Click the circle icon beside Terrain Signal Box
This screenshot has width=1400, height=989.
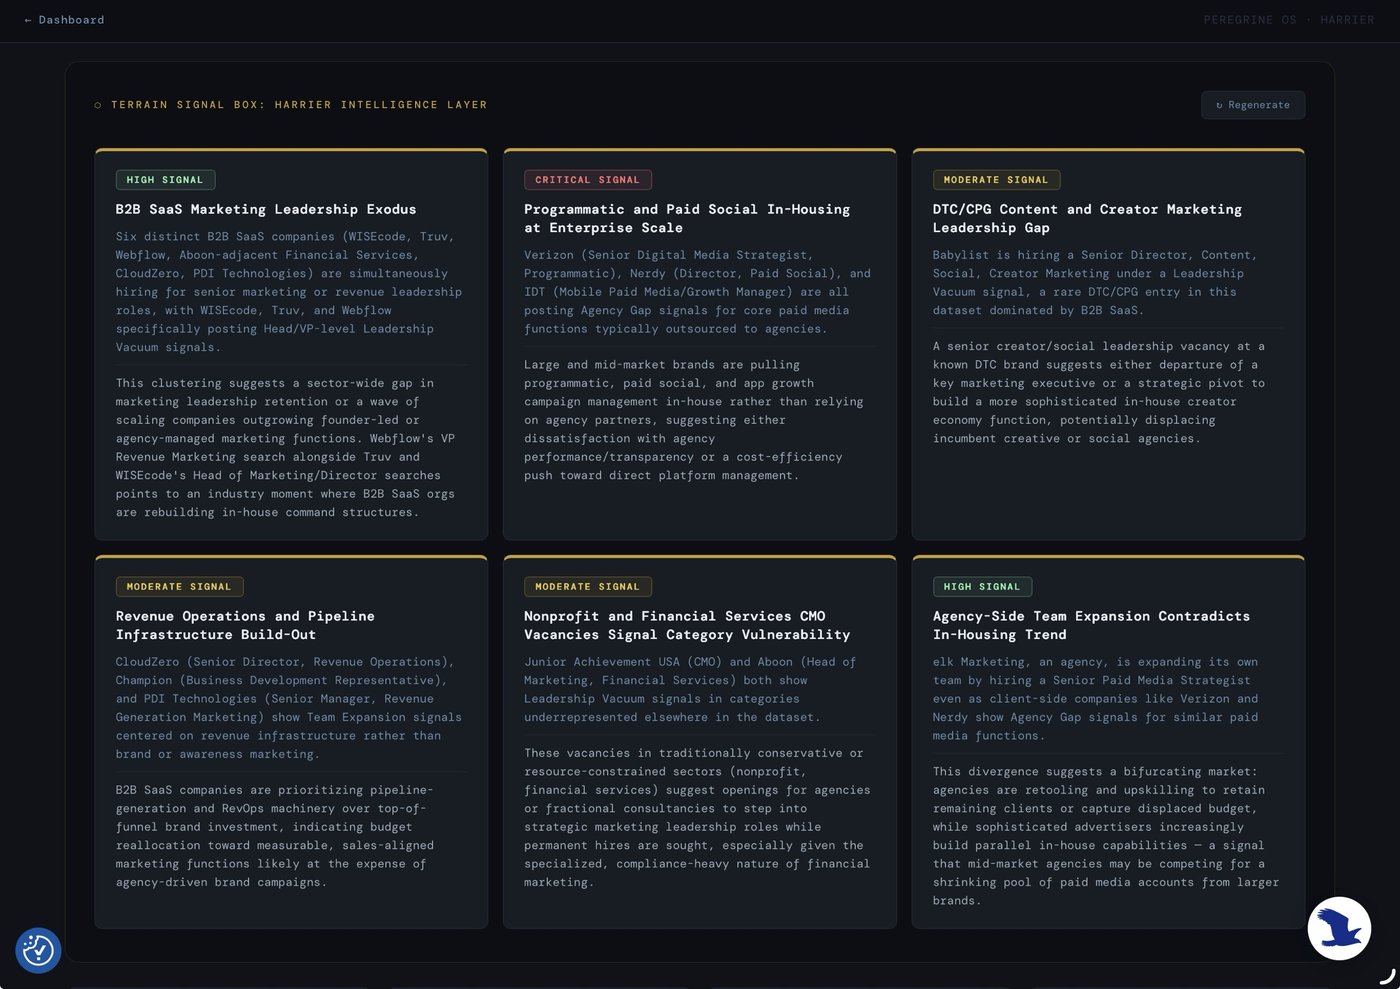click(98, 105)
